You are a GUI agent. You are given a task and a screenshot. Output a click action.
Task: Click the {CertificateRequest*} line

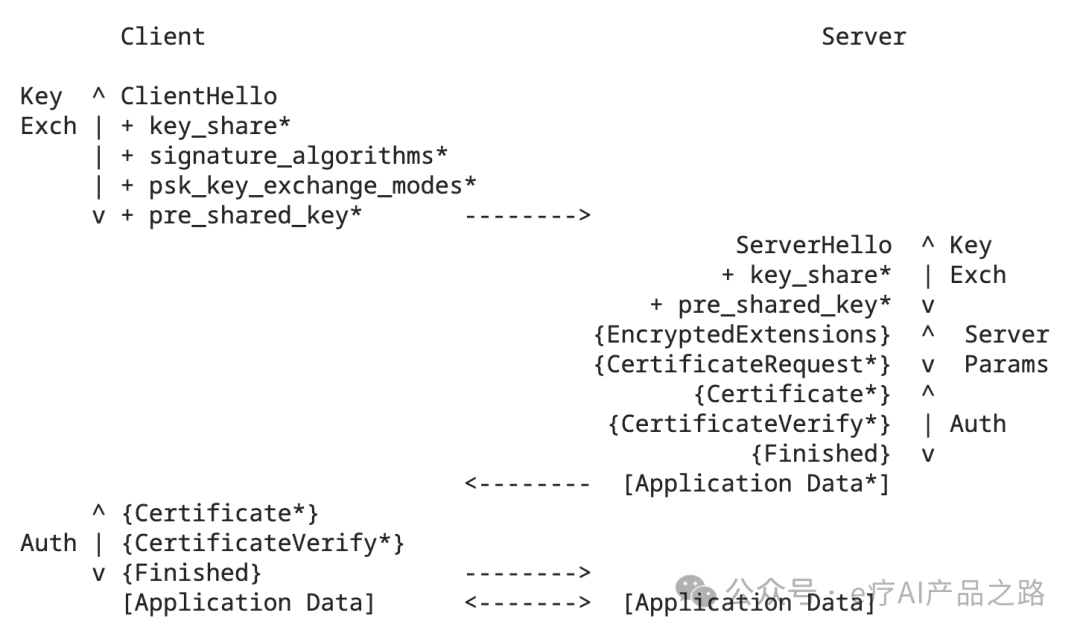tap(742, 365)
